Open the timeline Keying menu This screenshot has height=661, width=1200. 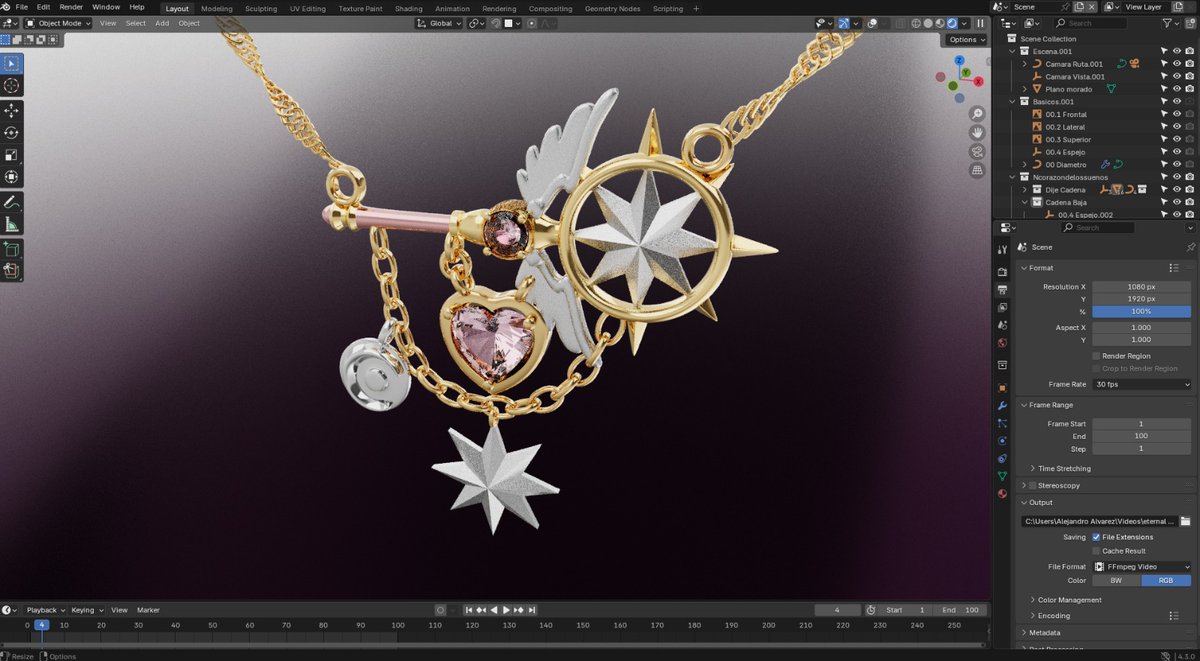pyautogui.click(x=86, y=609)
